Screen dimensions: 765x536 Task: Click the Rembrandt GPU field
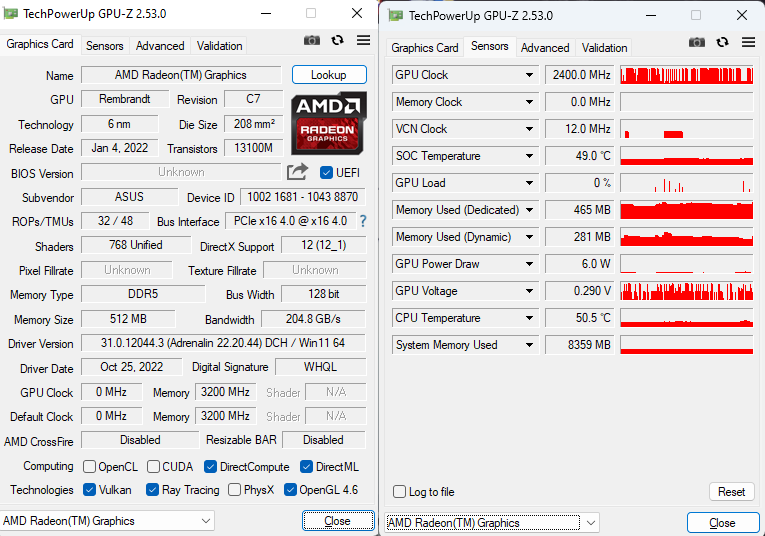[125, 99]
